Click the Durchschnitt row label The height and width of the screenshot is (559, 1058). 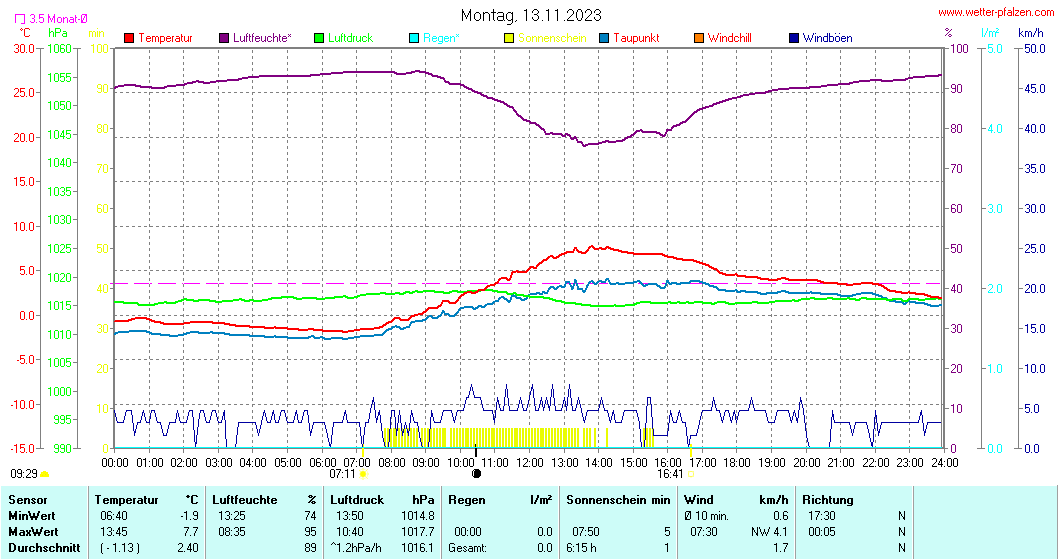[x=44, y=548]
